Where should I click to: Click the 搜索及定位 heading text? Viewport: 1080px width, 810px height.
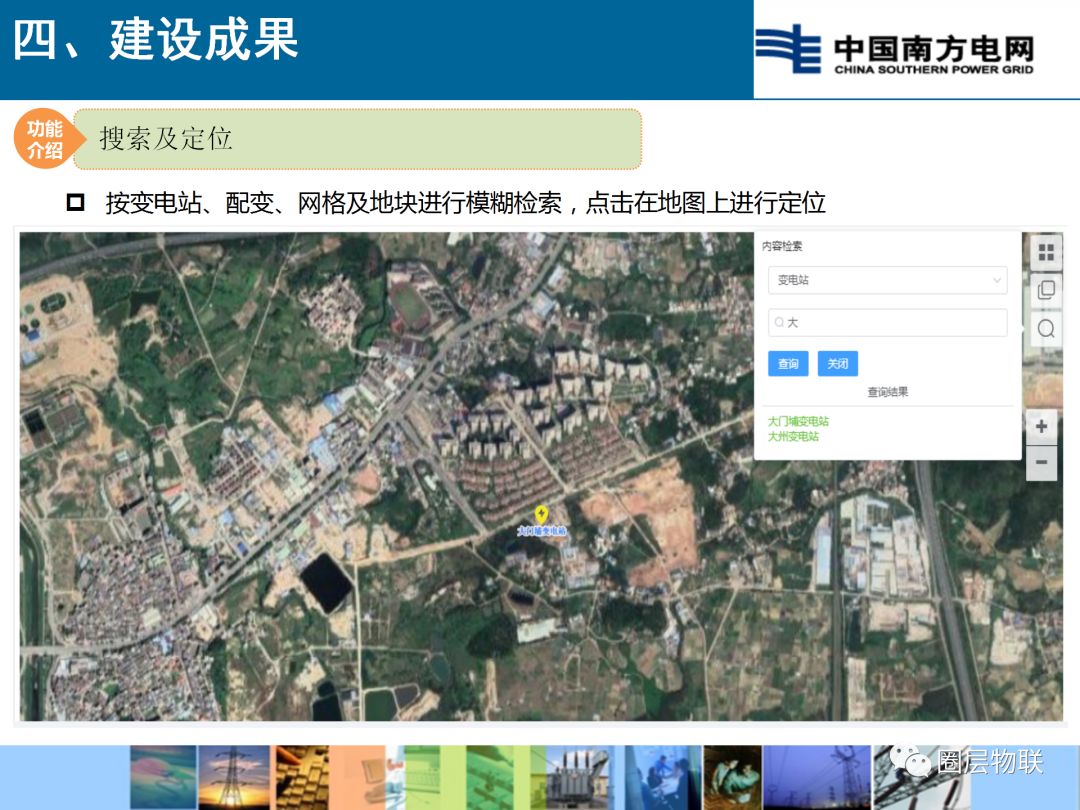click(x=166, y=138)
